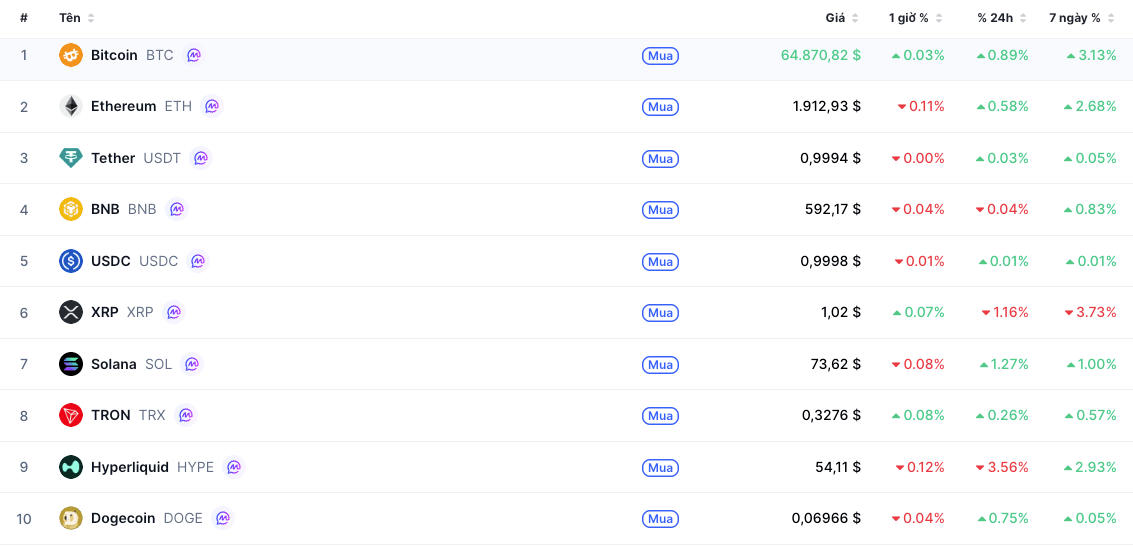Sort by the 1 giờ % column
Image resolution: width=1133 pixels, height=546 pixels.
coord(916,18)
